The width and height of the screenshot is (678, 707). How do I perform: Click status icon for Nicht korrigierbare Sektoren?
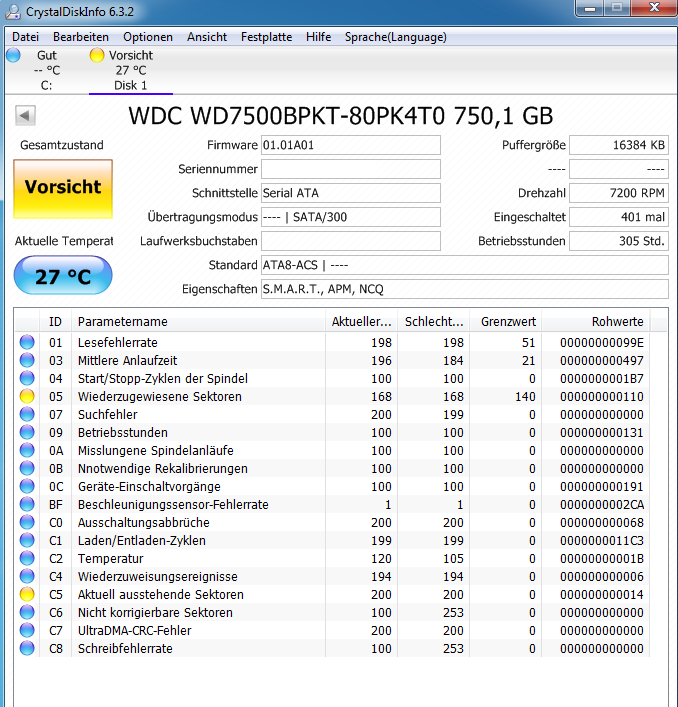[27, 612]
